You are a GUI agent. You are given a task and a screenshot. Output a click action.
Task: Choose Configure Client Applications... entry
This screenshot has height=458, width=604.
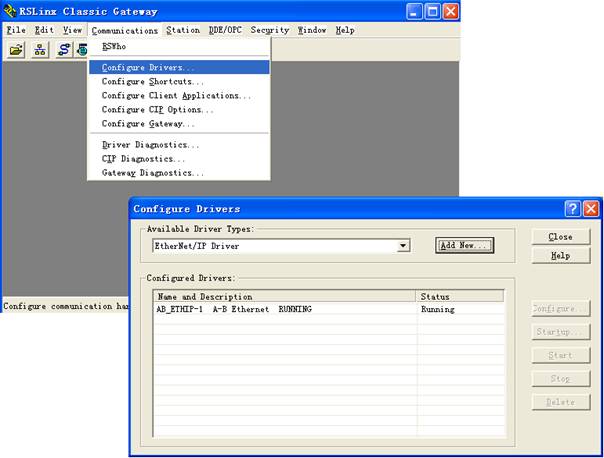pos(179,96)
